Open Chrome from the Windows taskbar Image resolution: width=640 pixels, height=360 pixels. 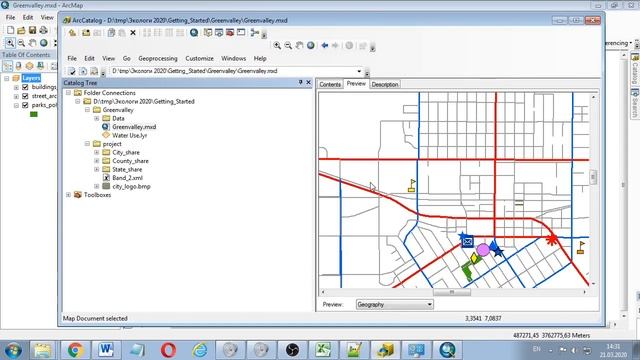click(x=76, y=350)
